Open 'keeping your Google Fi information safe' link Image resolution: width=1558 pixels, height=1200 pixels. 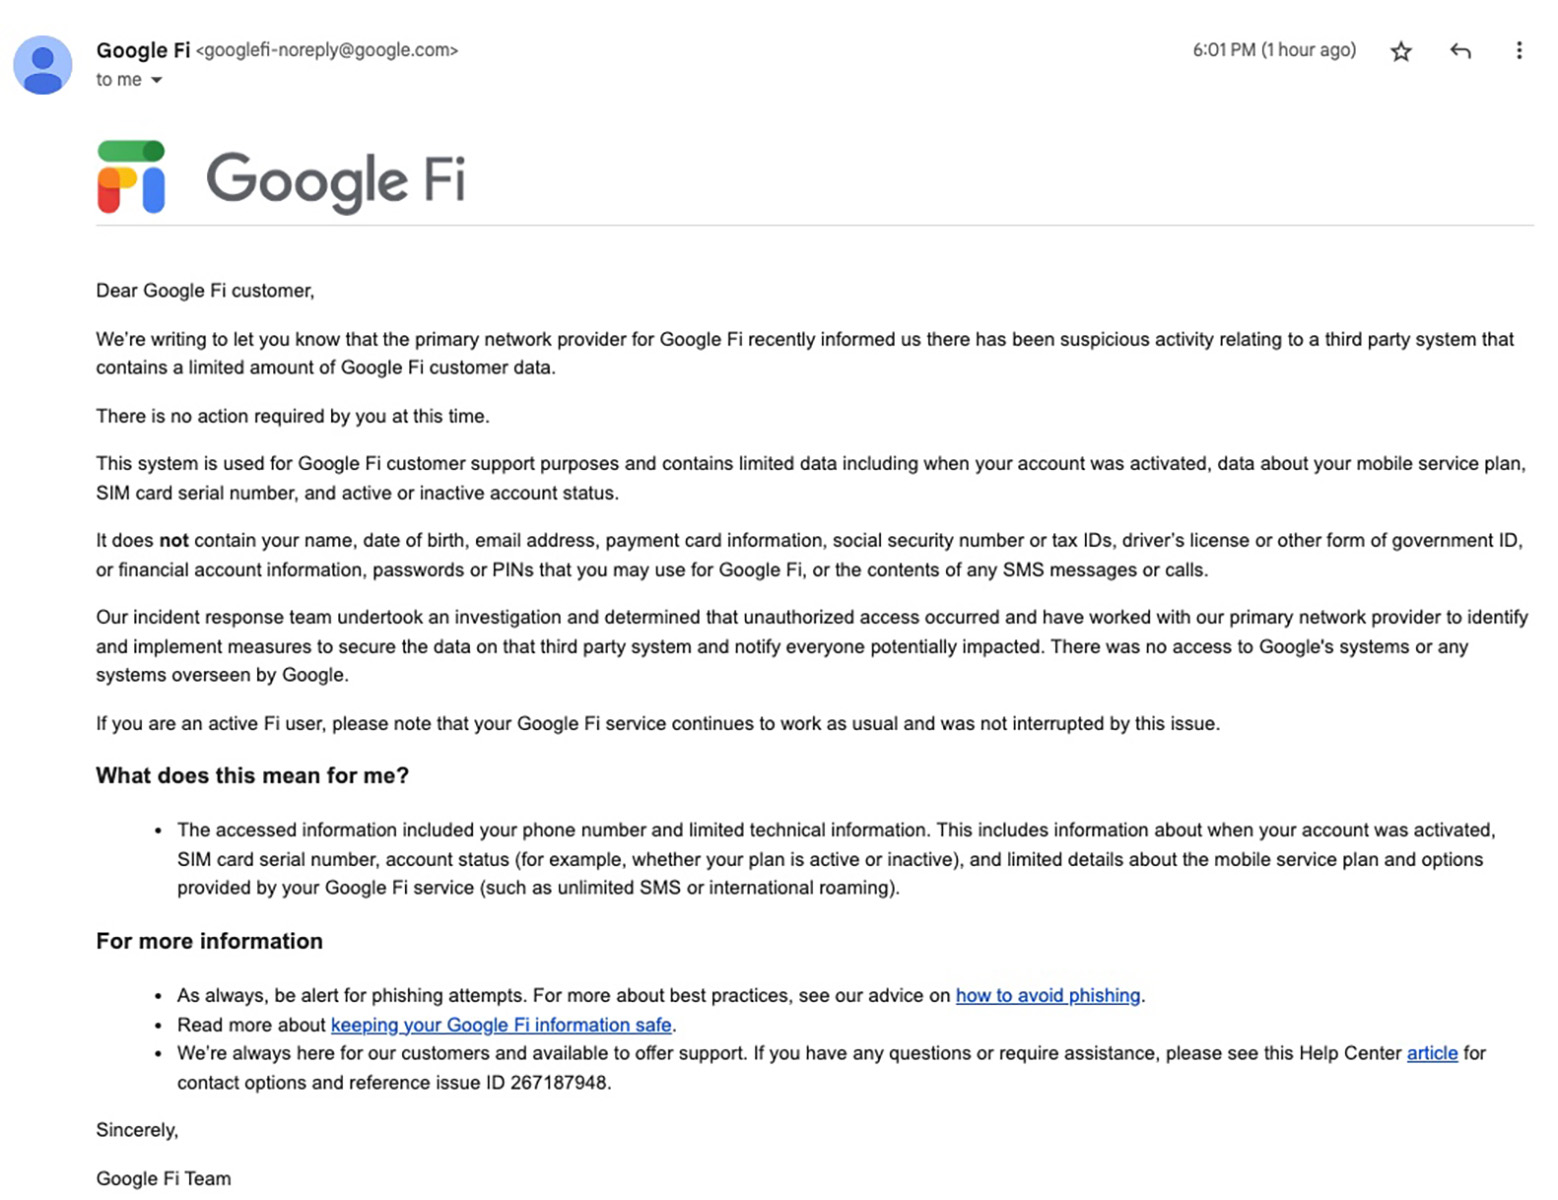[x=501, y=1024]
